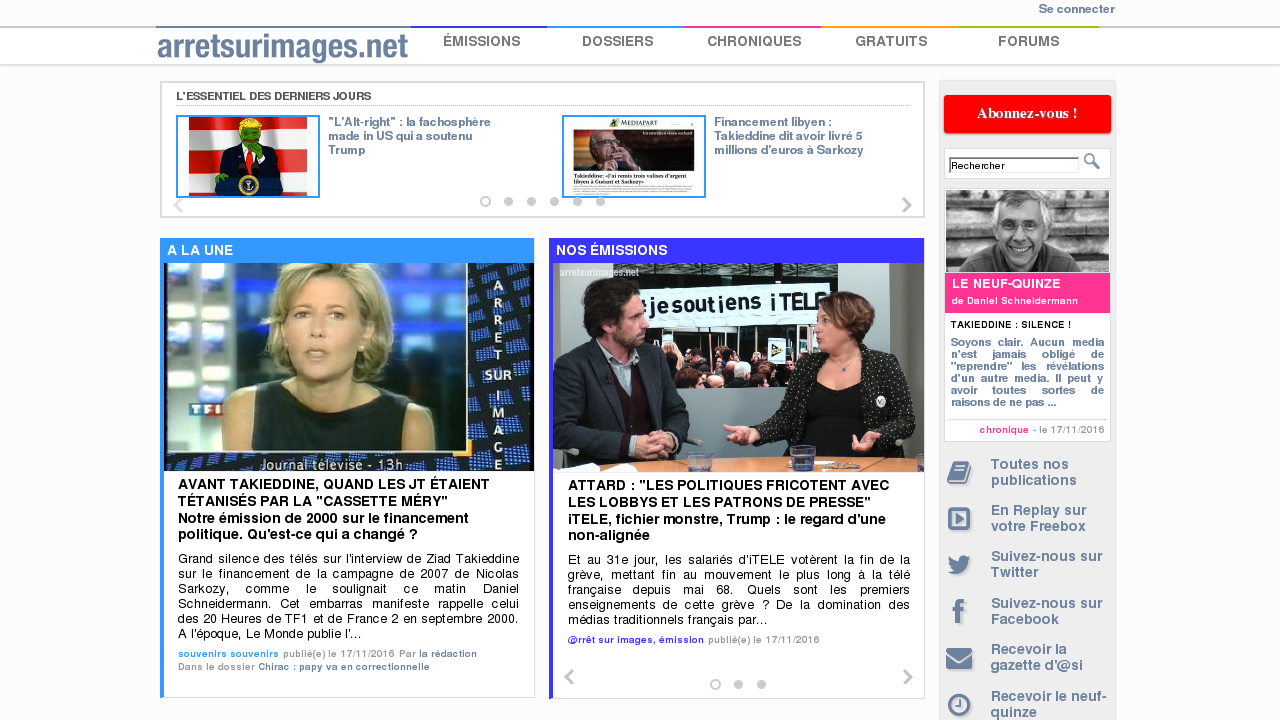1280x720 pixels.
Task: Select fourth dot of top carousel
Action: click(x=554, y=201)
